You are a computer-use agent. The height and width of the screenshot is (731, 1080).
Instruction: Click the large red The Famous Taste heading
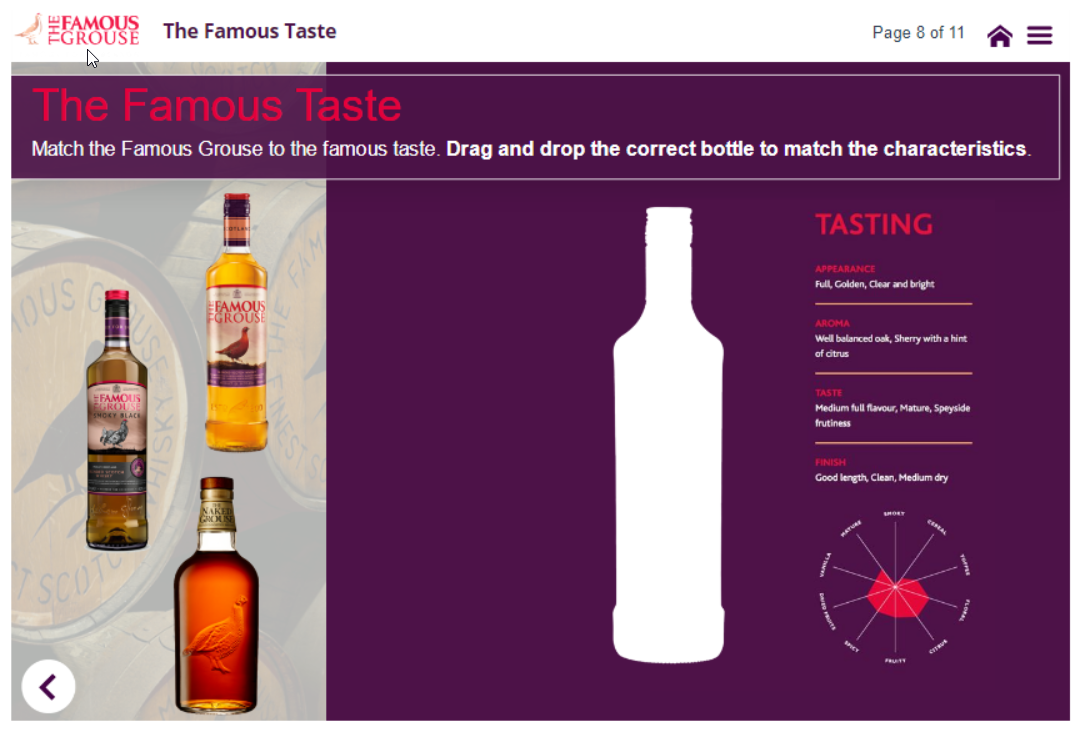(x=217, y=105)
